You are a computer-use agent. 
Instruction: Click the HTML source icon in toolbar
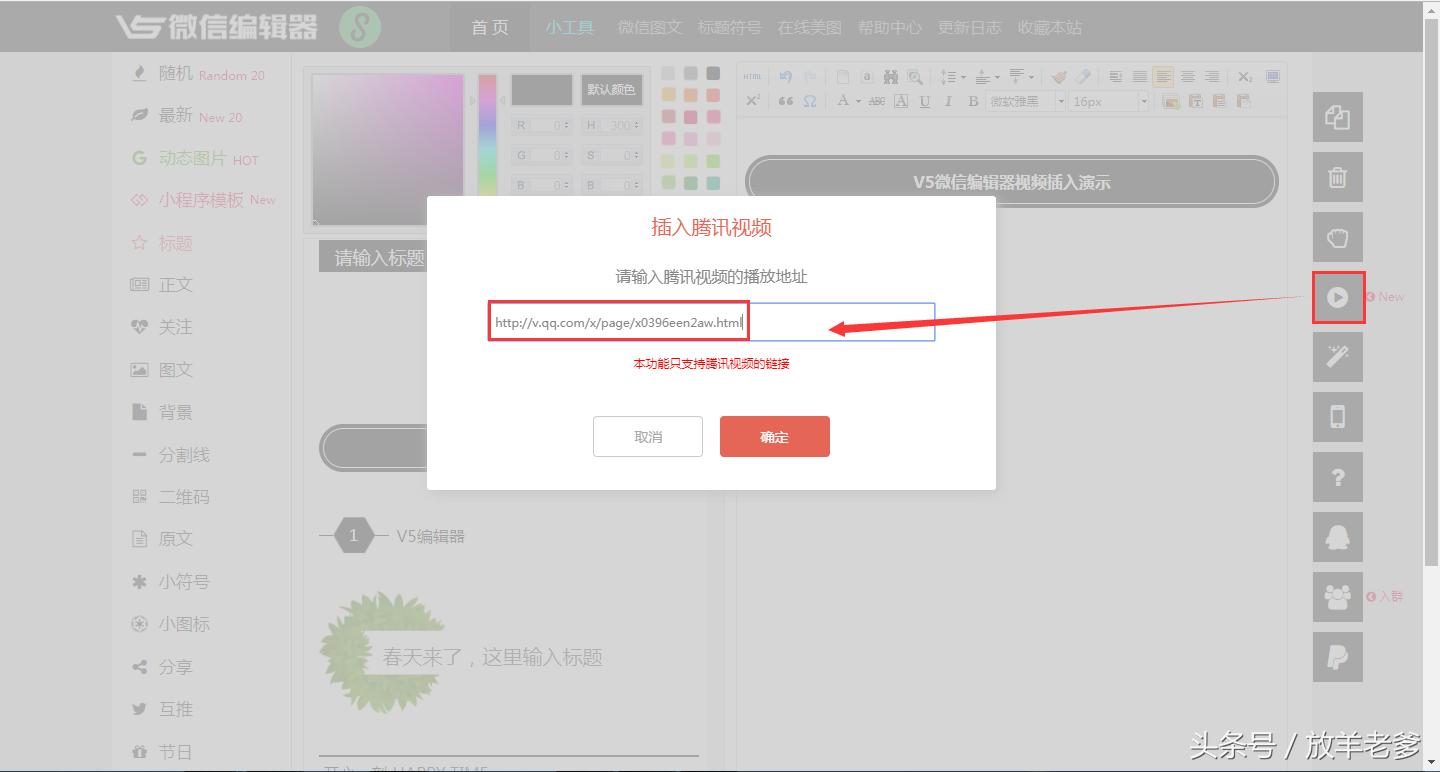(x=753, y=77)
